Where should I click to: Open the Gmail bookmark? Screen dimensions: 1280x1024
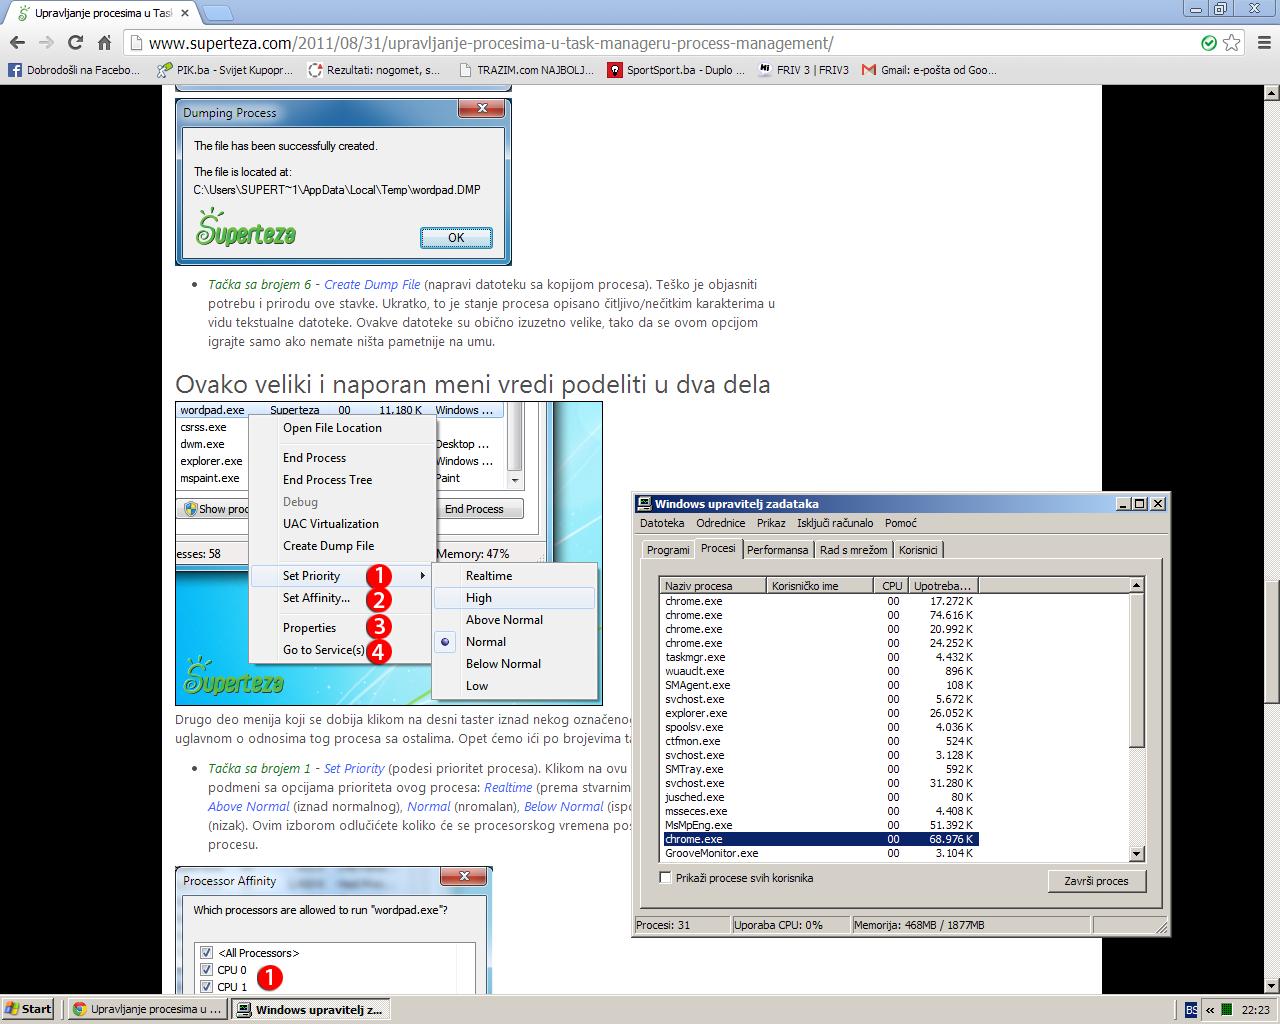pos(929,70)
